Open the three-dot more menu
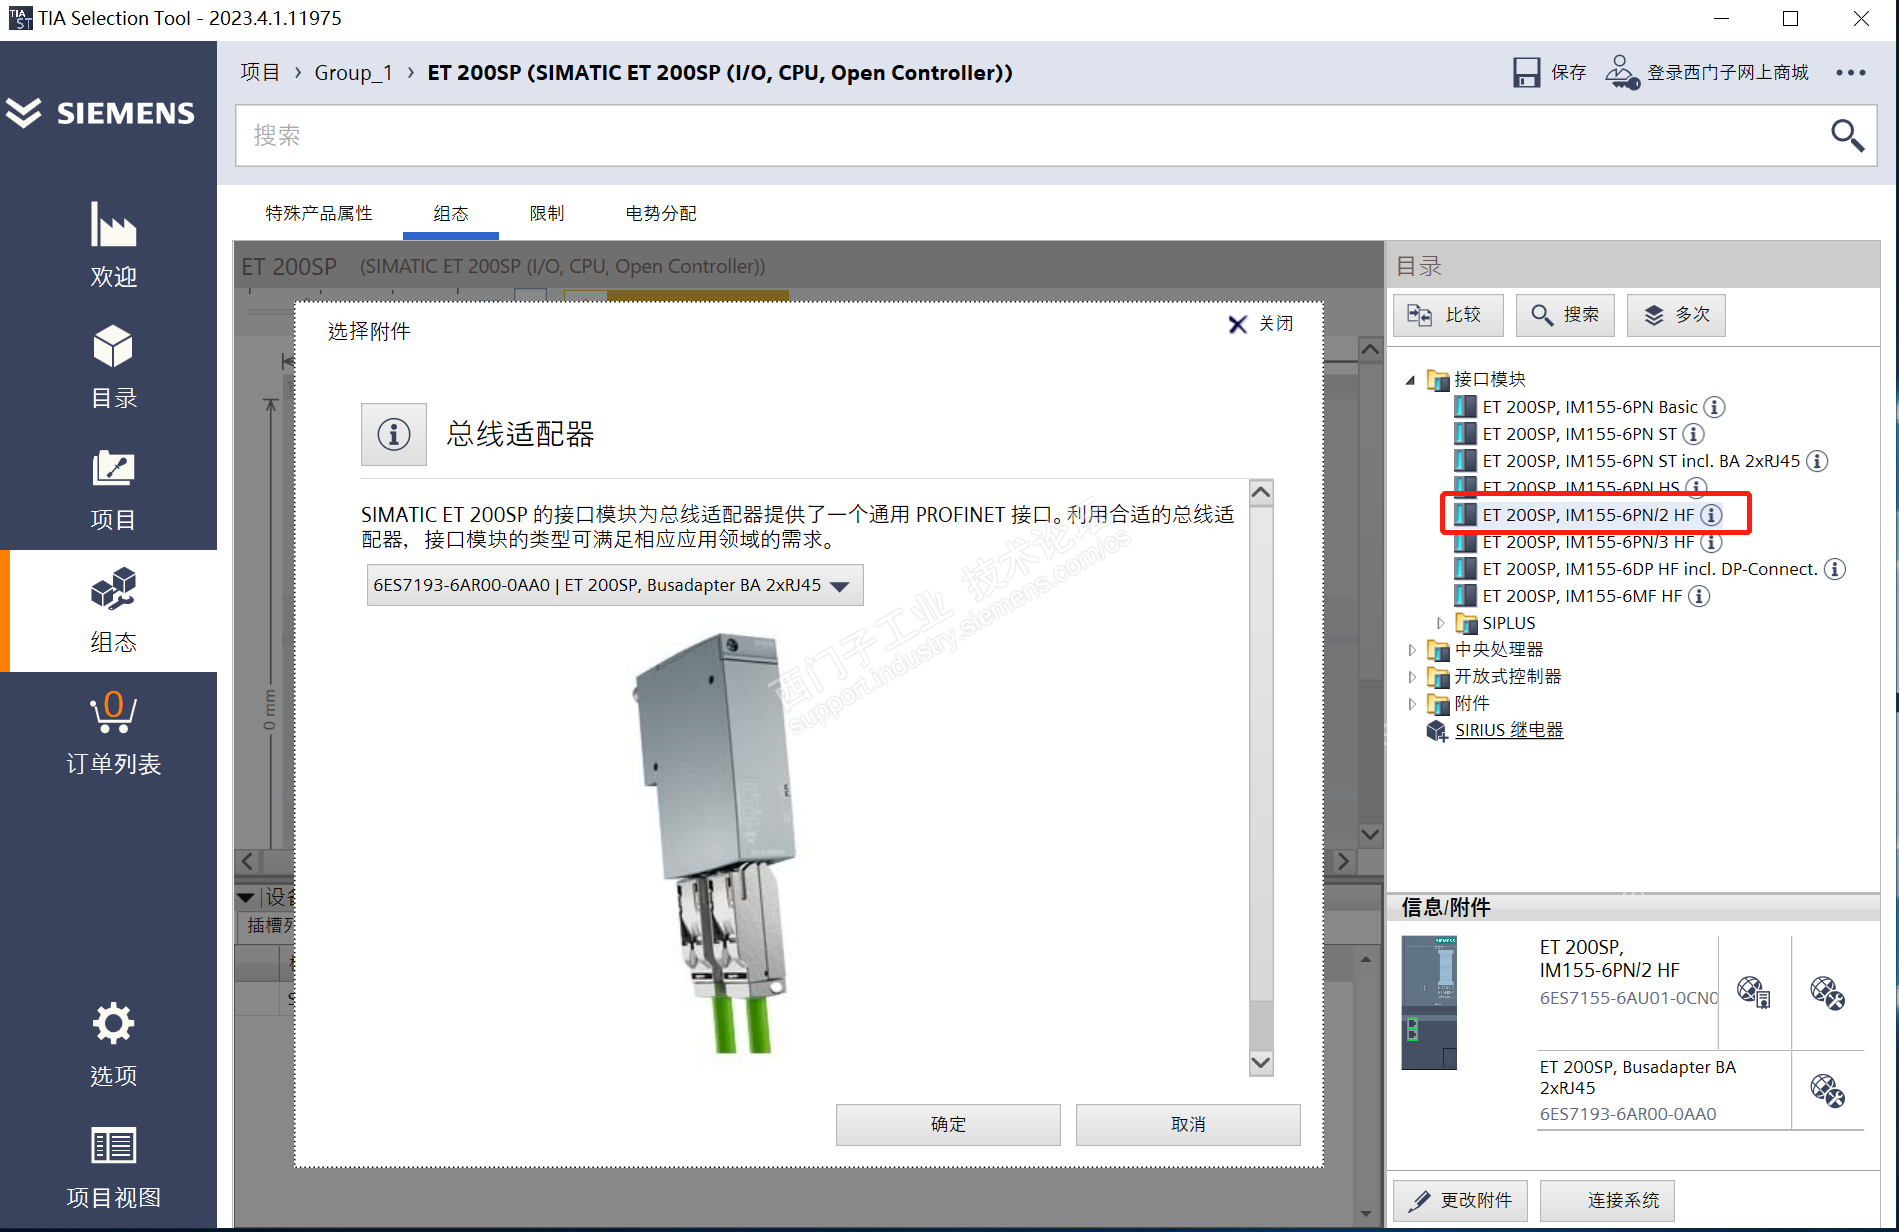1899x1232 pixels. pyautogui.click(x=1851, y=72)
